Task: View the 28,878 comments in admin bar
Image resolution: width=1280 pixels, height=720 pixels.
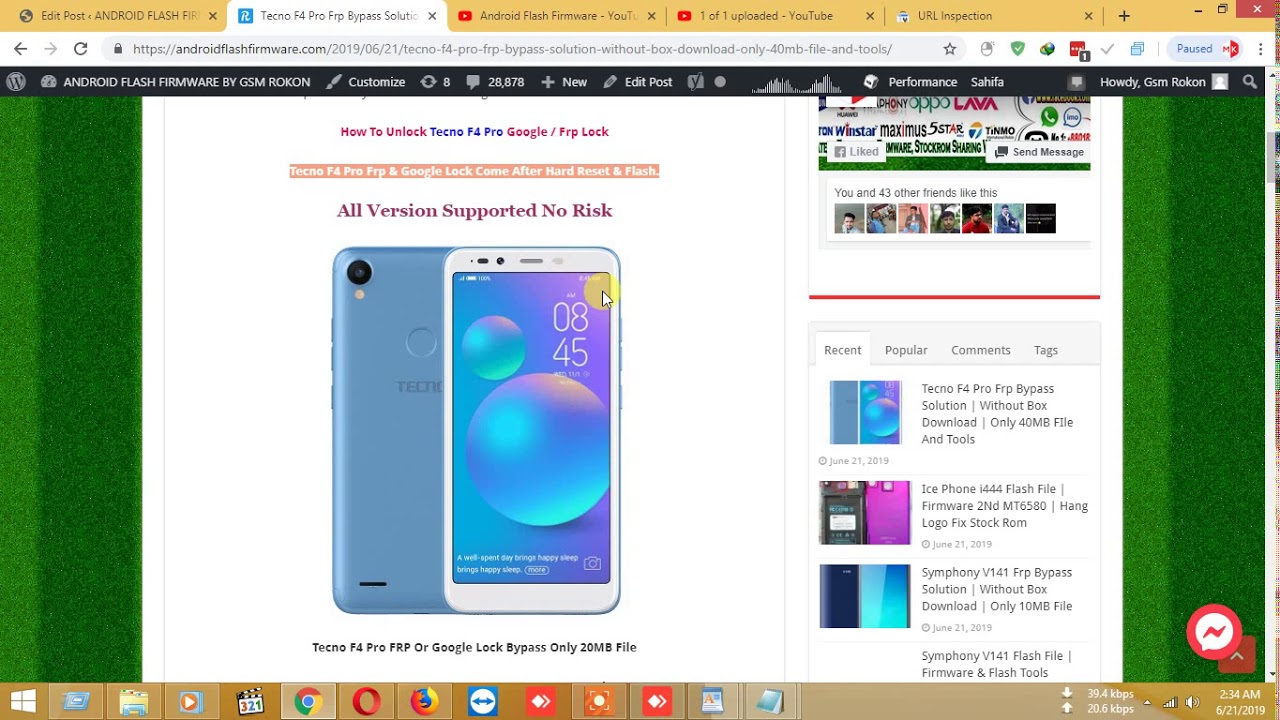Action: coord(495,82)
